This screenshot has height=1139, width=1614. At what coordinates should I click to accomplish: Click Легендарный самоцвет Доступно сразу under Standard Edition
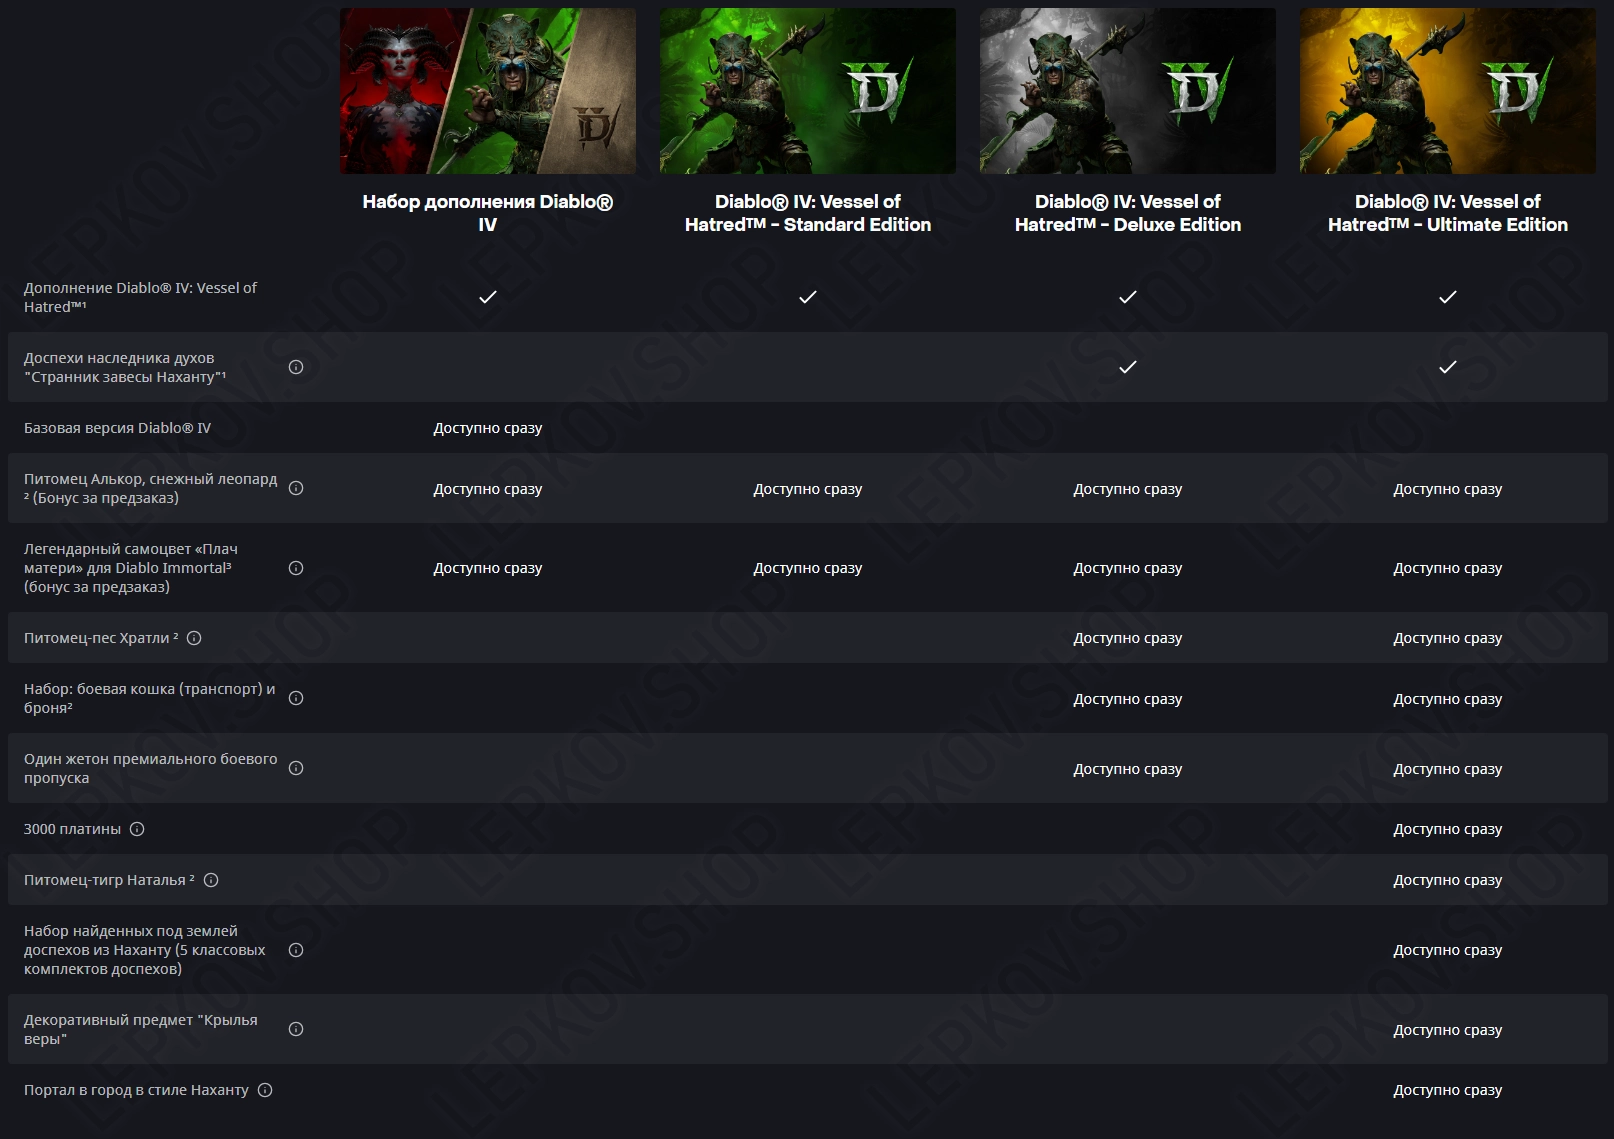tap(808, 568)
